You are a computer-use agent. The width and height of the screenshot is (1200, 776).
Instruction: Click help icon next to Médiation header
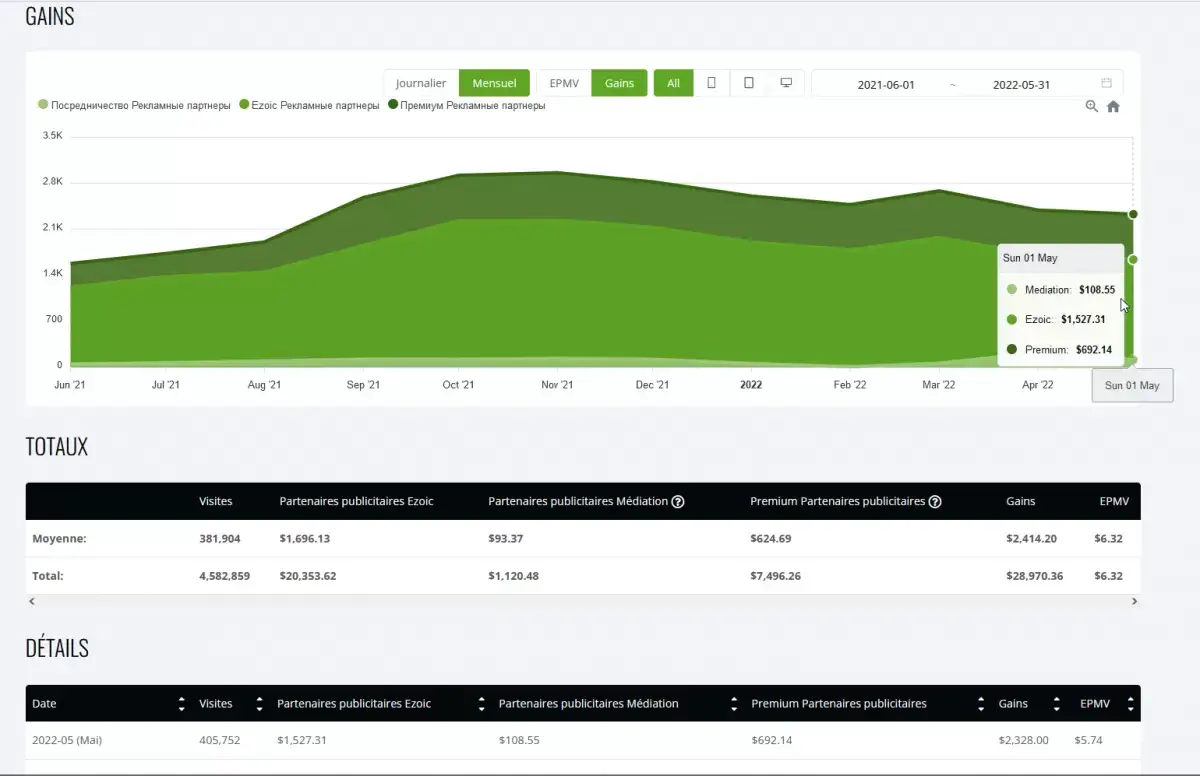[678, 502]
